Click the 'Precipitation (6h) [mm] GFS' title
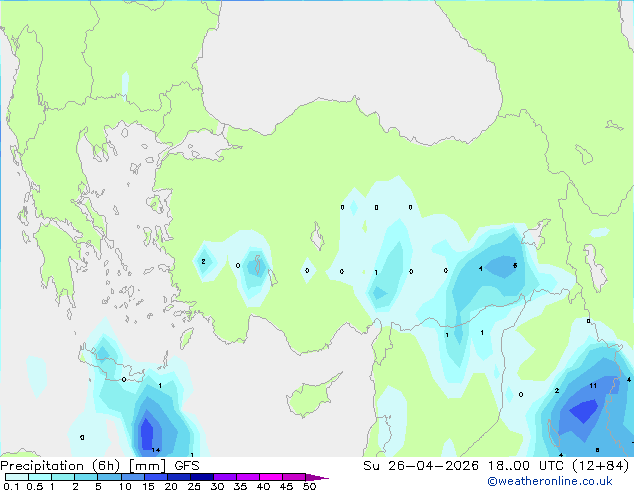Image resolution: width=634 pixels, height=490 pixels. click(x=100, y=466)
